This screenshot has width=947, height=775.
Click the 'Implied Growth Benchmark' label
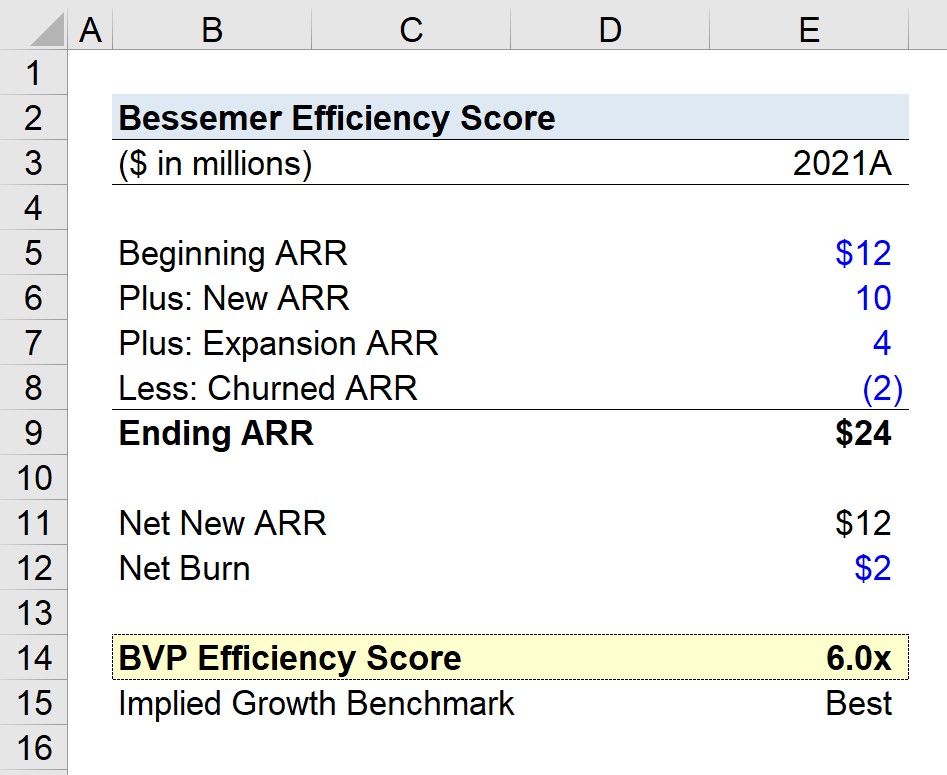click(316, 704)
